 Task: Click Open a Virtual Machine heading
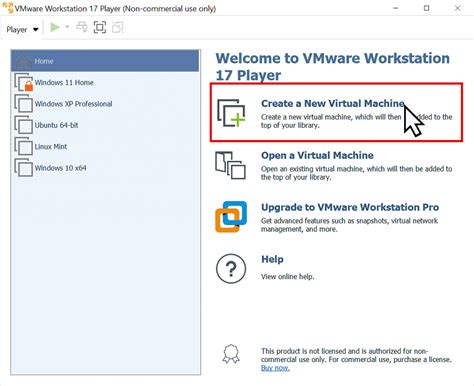click(x=317, y=155)
